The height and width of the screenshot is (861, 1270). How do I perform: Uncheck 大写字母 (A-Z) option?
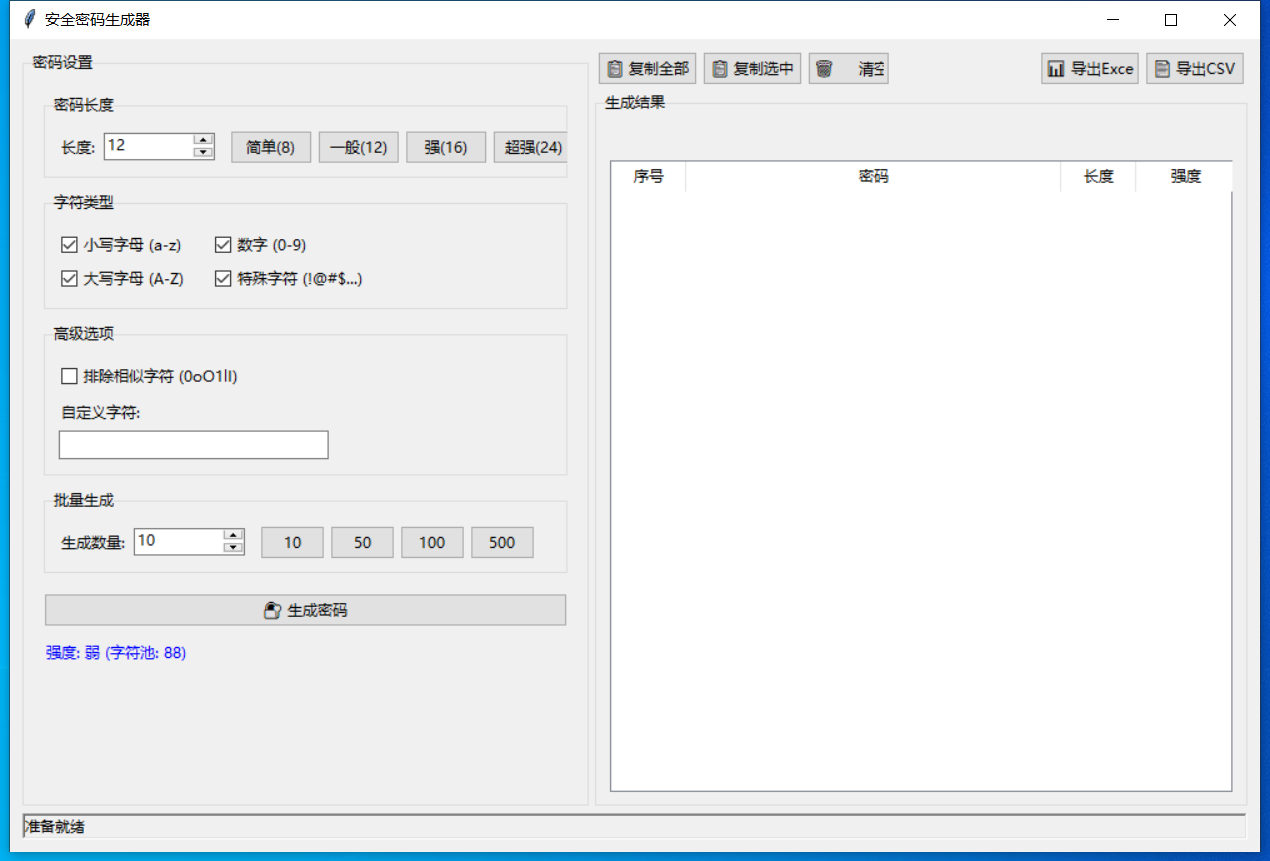(x=69, y=279)
